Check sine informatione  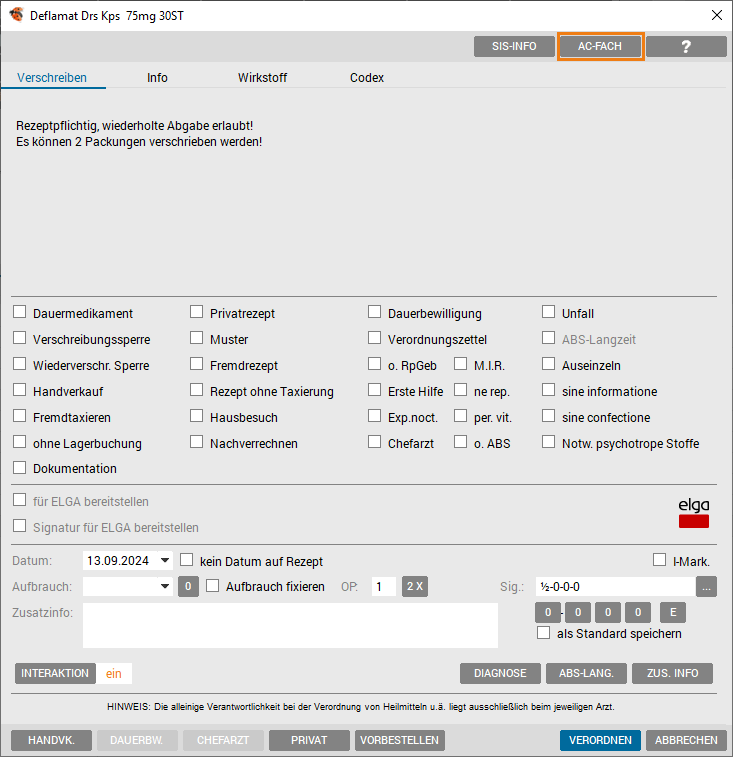[548, 390]
